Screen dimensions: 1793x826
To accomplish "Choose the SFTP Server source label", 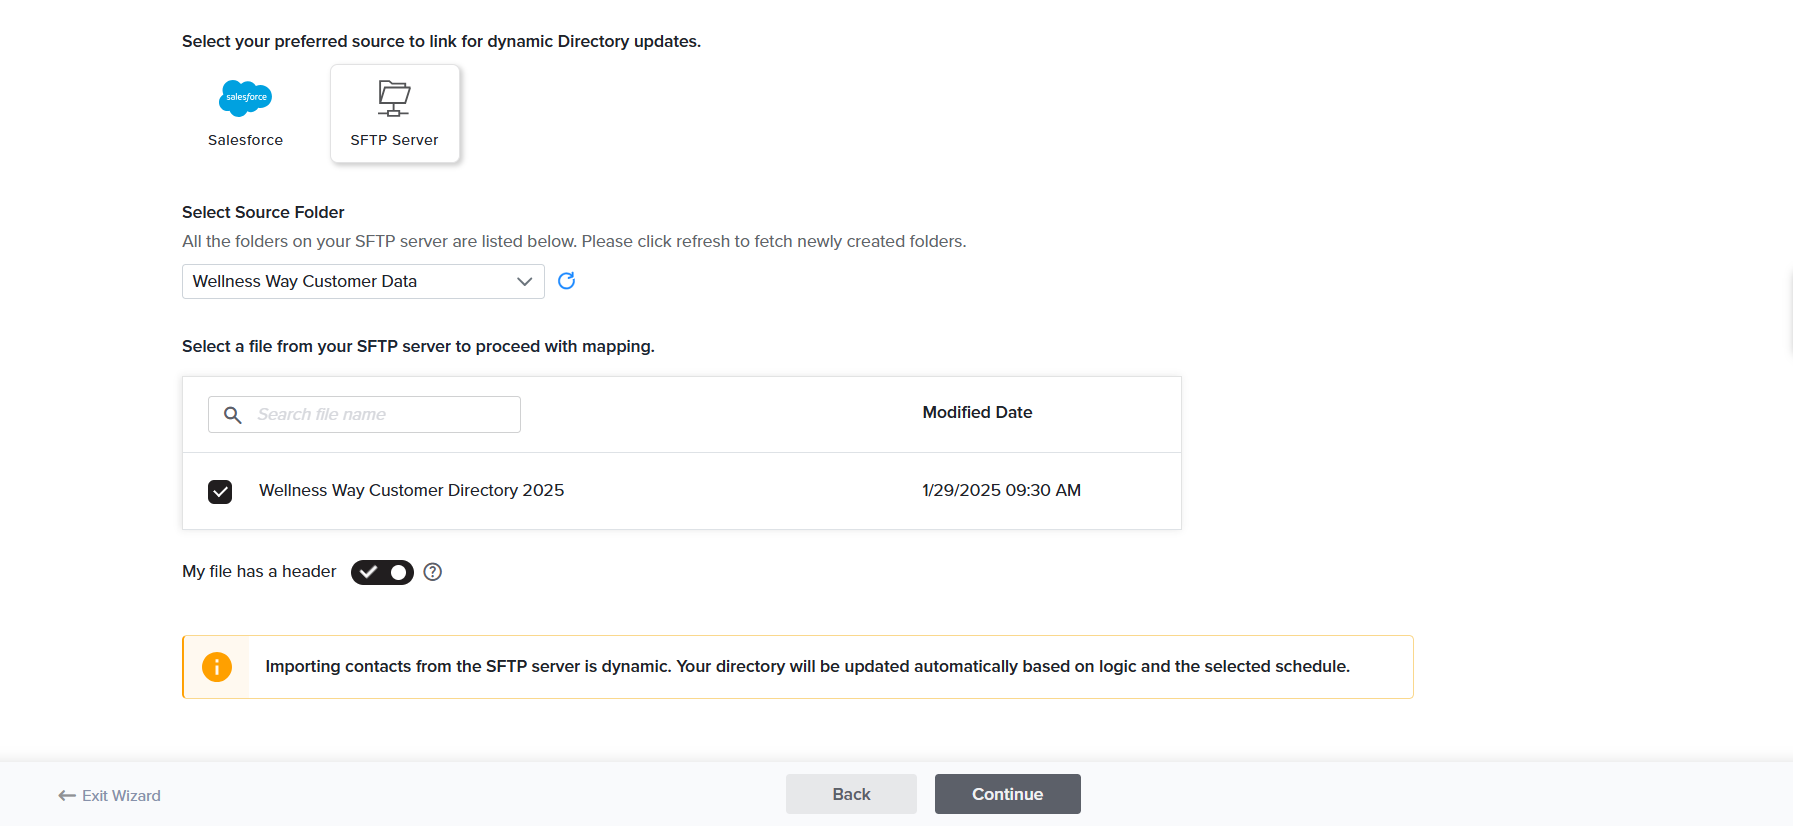I will click(394, 140).
